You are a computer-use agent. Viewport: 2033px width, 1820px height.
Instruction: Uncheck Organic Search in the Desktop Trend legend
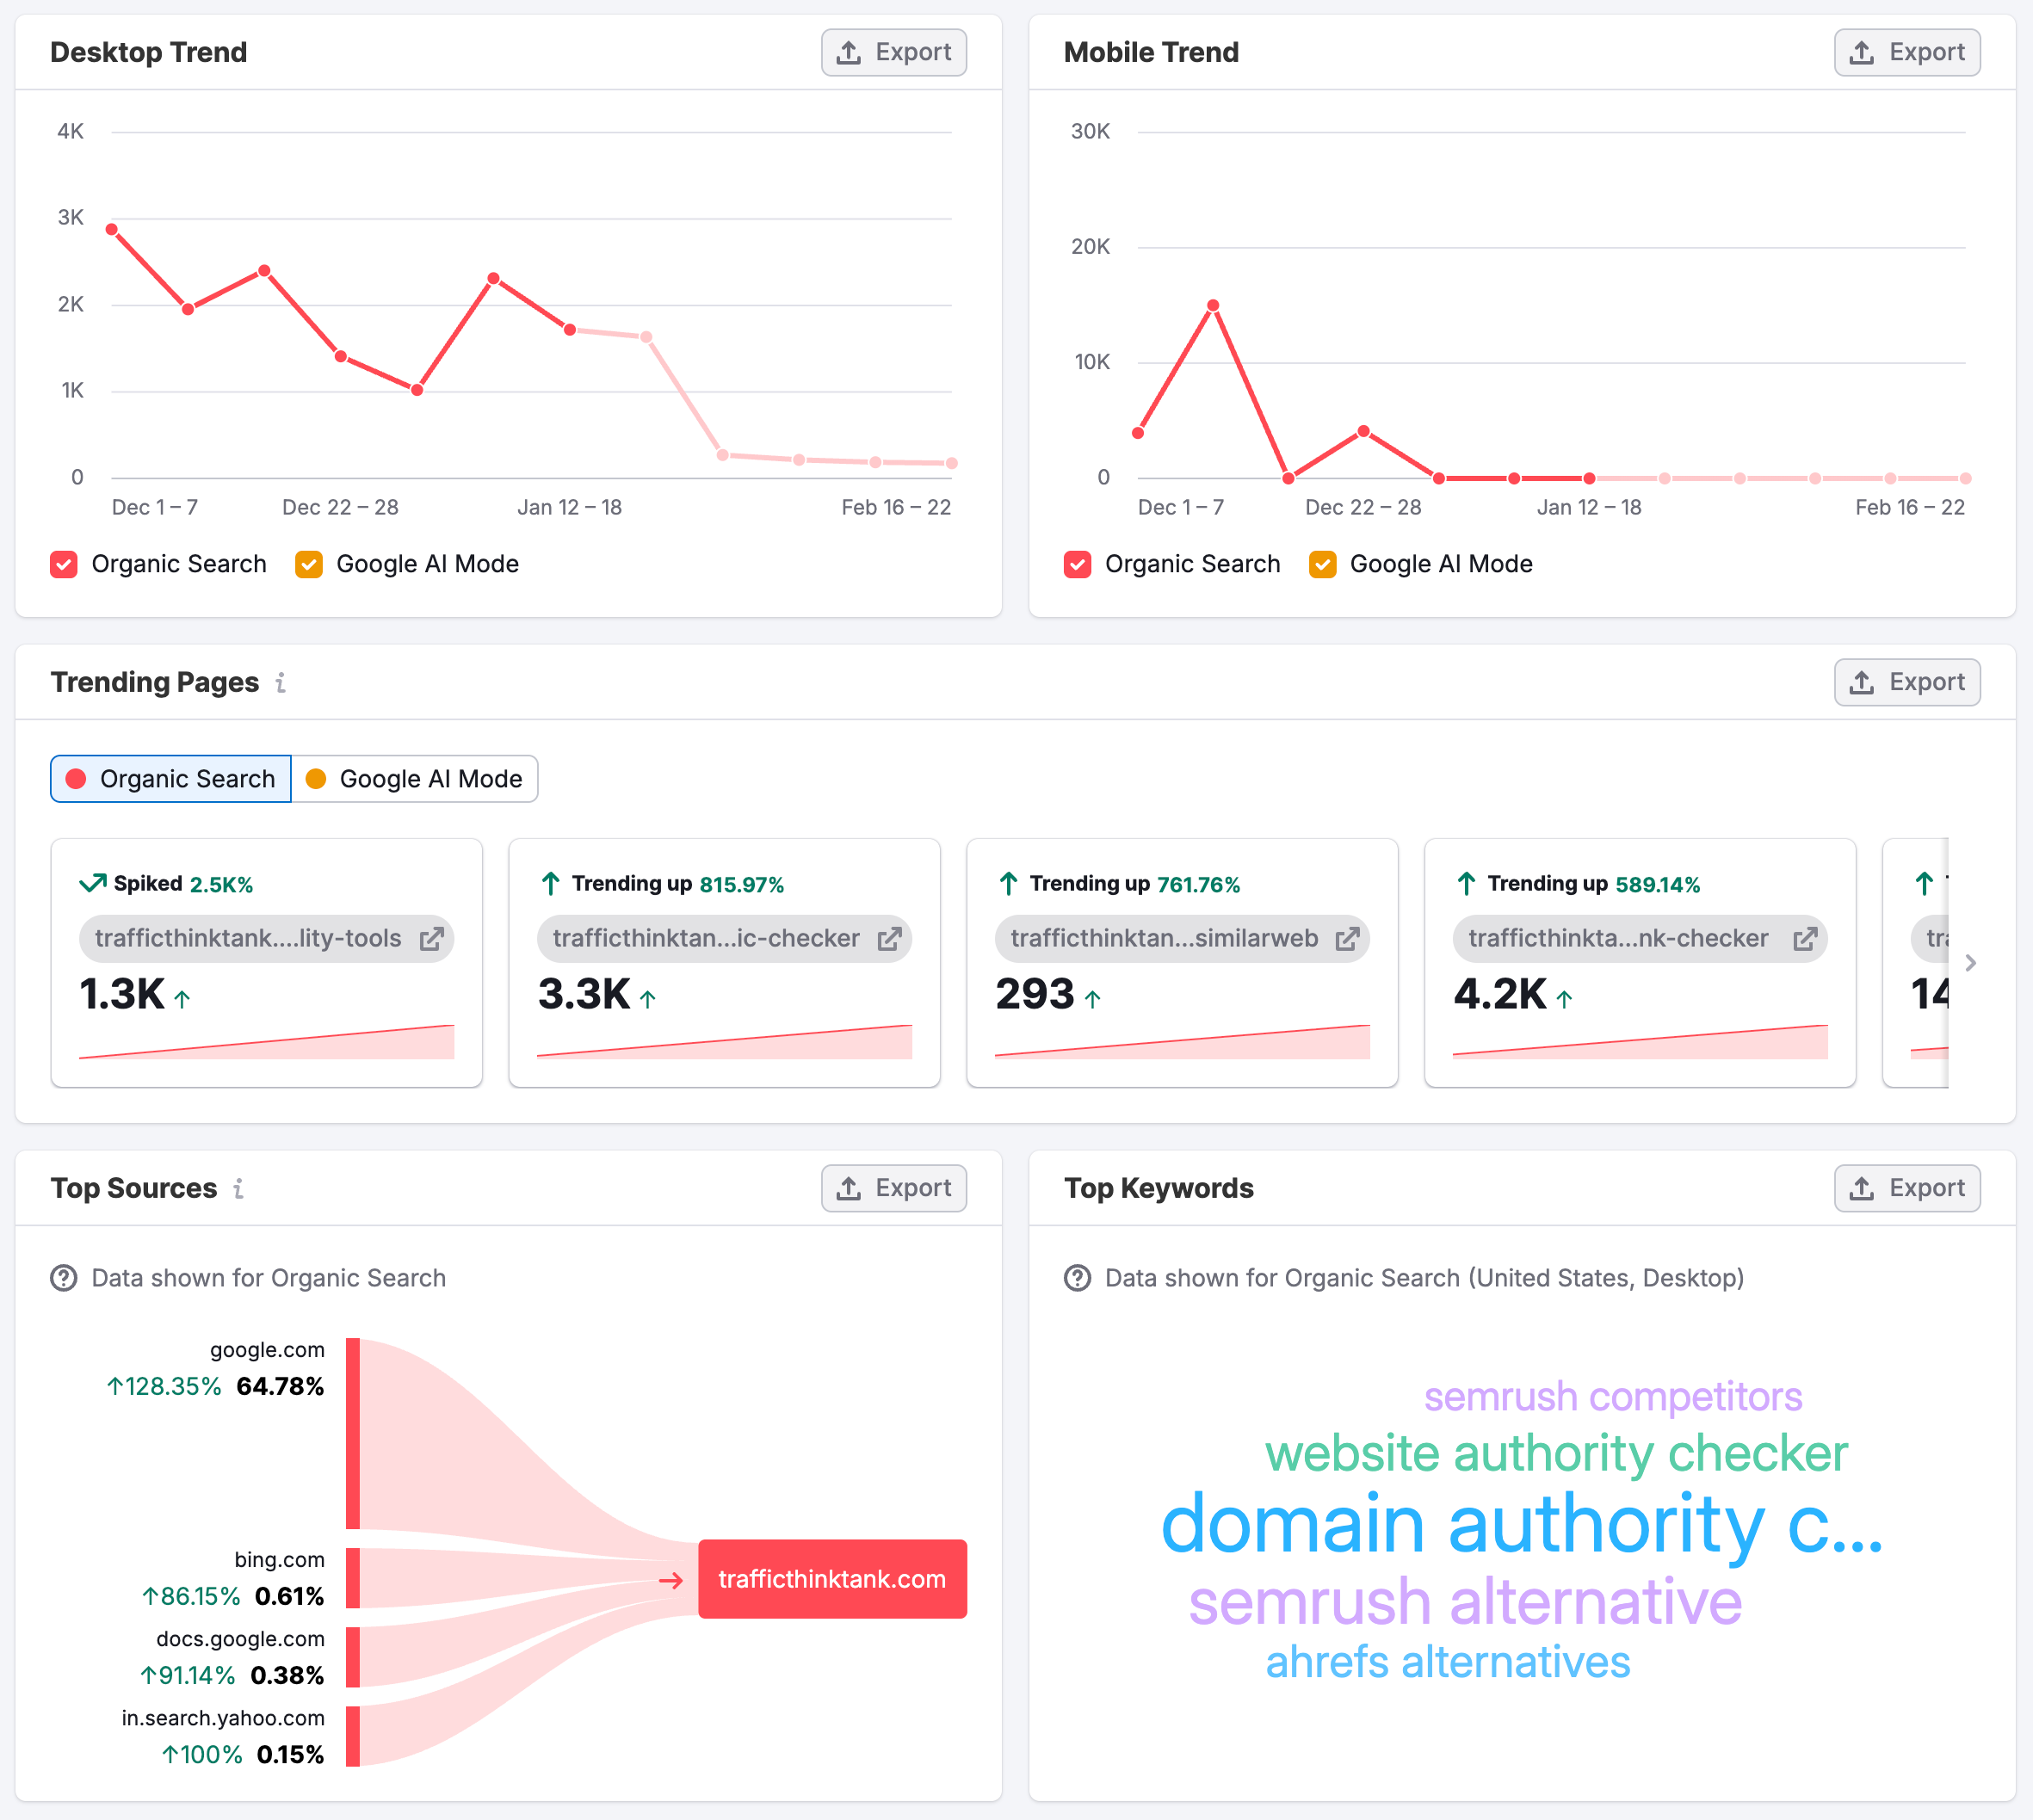pyautogui.click(x=64, y=564)
